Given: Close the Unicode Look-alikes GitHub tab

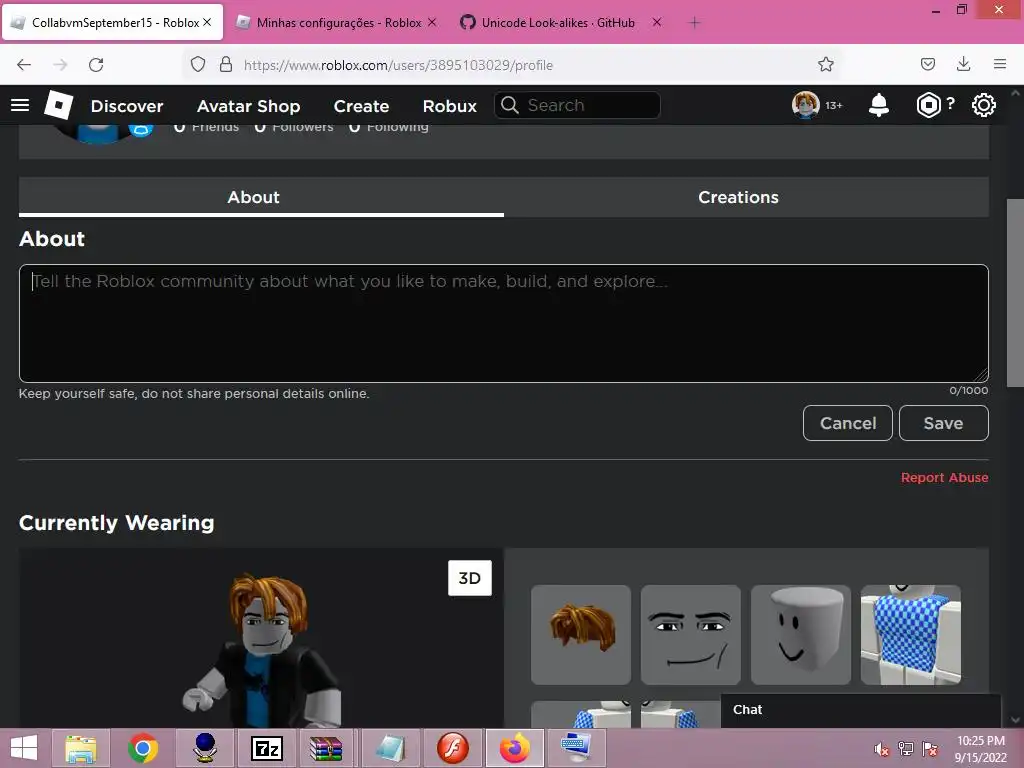Looking at the screenshot, I should tap(657, 22).
